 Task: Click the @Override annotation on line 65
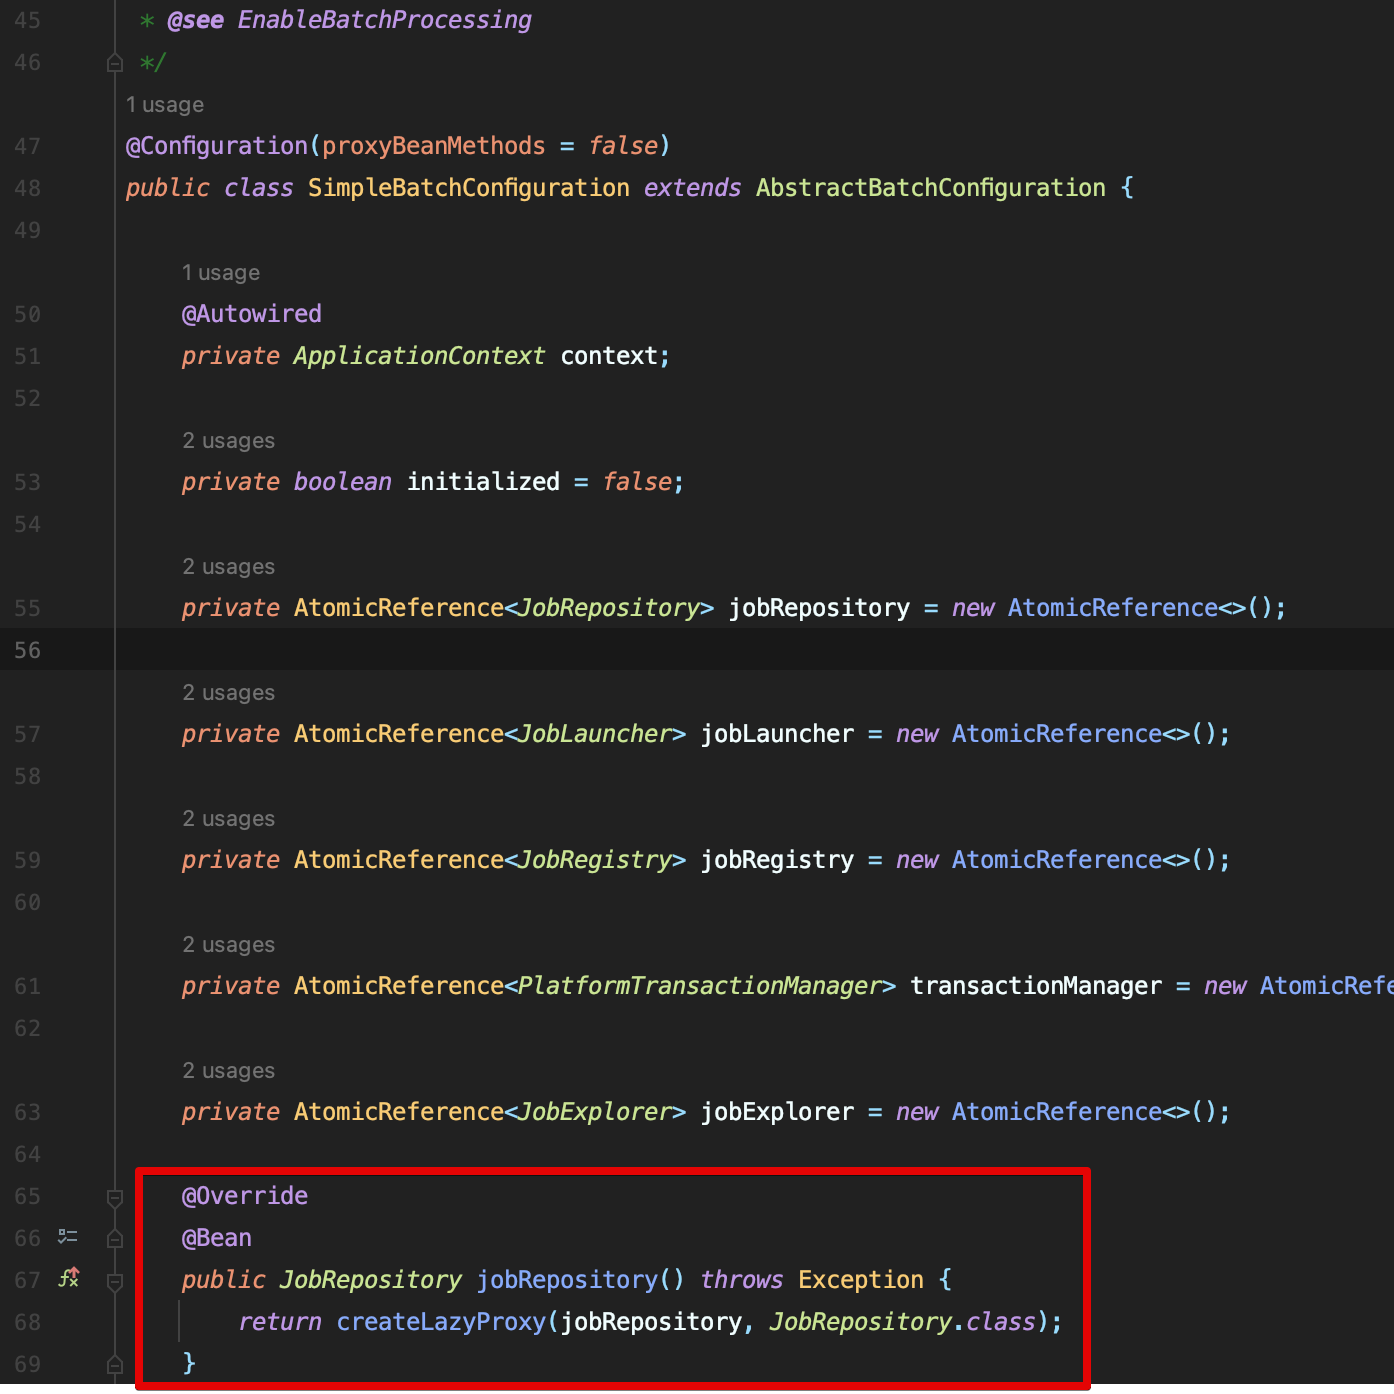pyautogui.click(x=245, y=1196)
